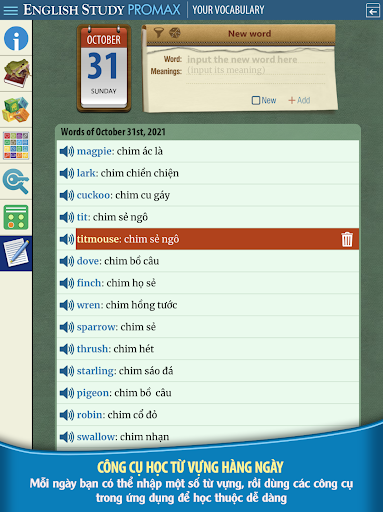Image resolution: width=383 pixels, height=512 pixels.
Task: Click the filter funnel icon
Action: tap(159, 33)
